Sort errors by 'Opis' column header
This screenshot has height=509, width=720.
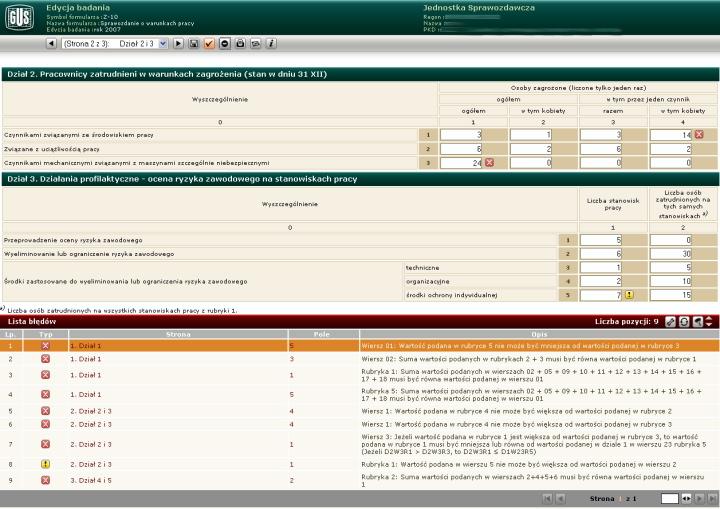(x=539, y=333)
